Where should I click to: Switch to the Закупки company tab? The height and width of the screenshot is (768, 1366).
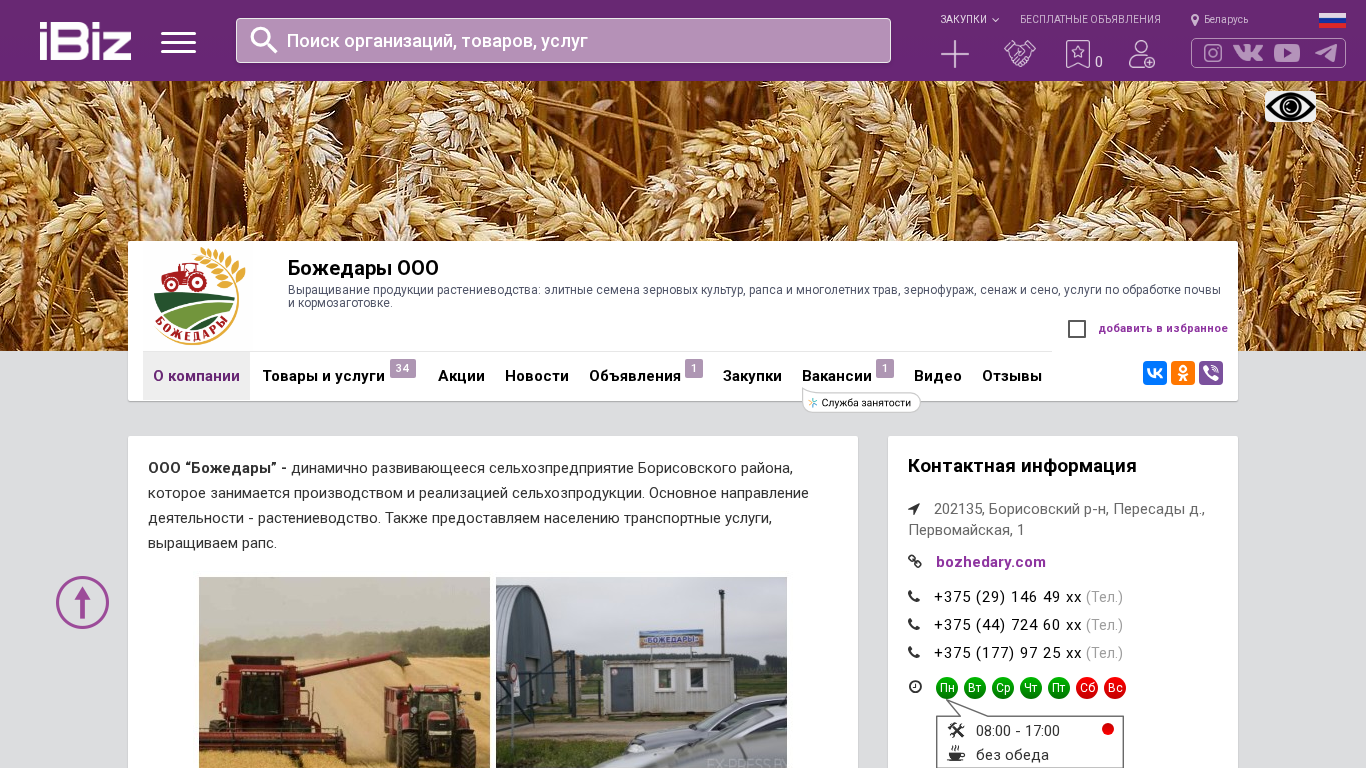click(752, 376)
